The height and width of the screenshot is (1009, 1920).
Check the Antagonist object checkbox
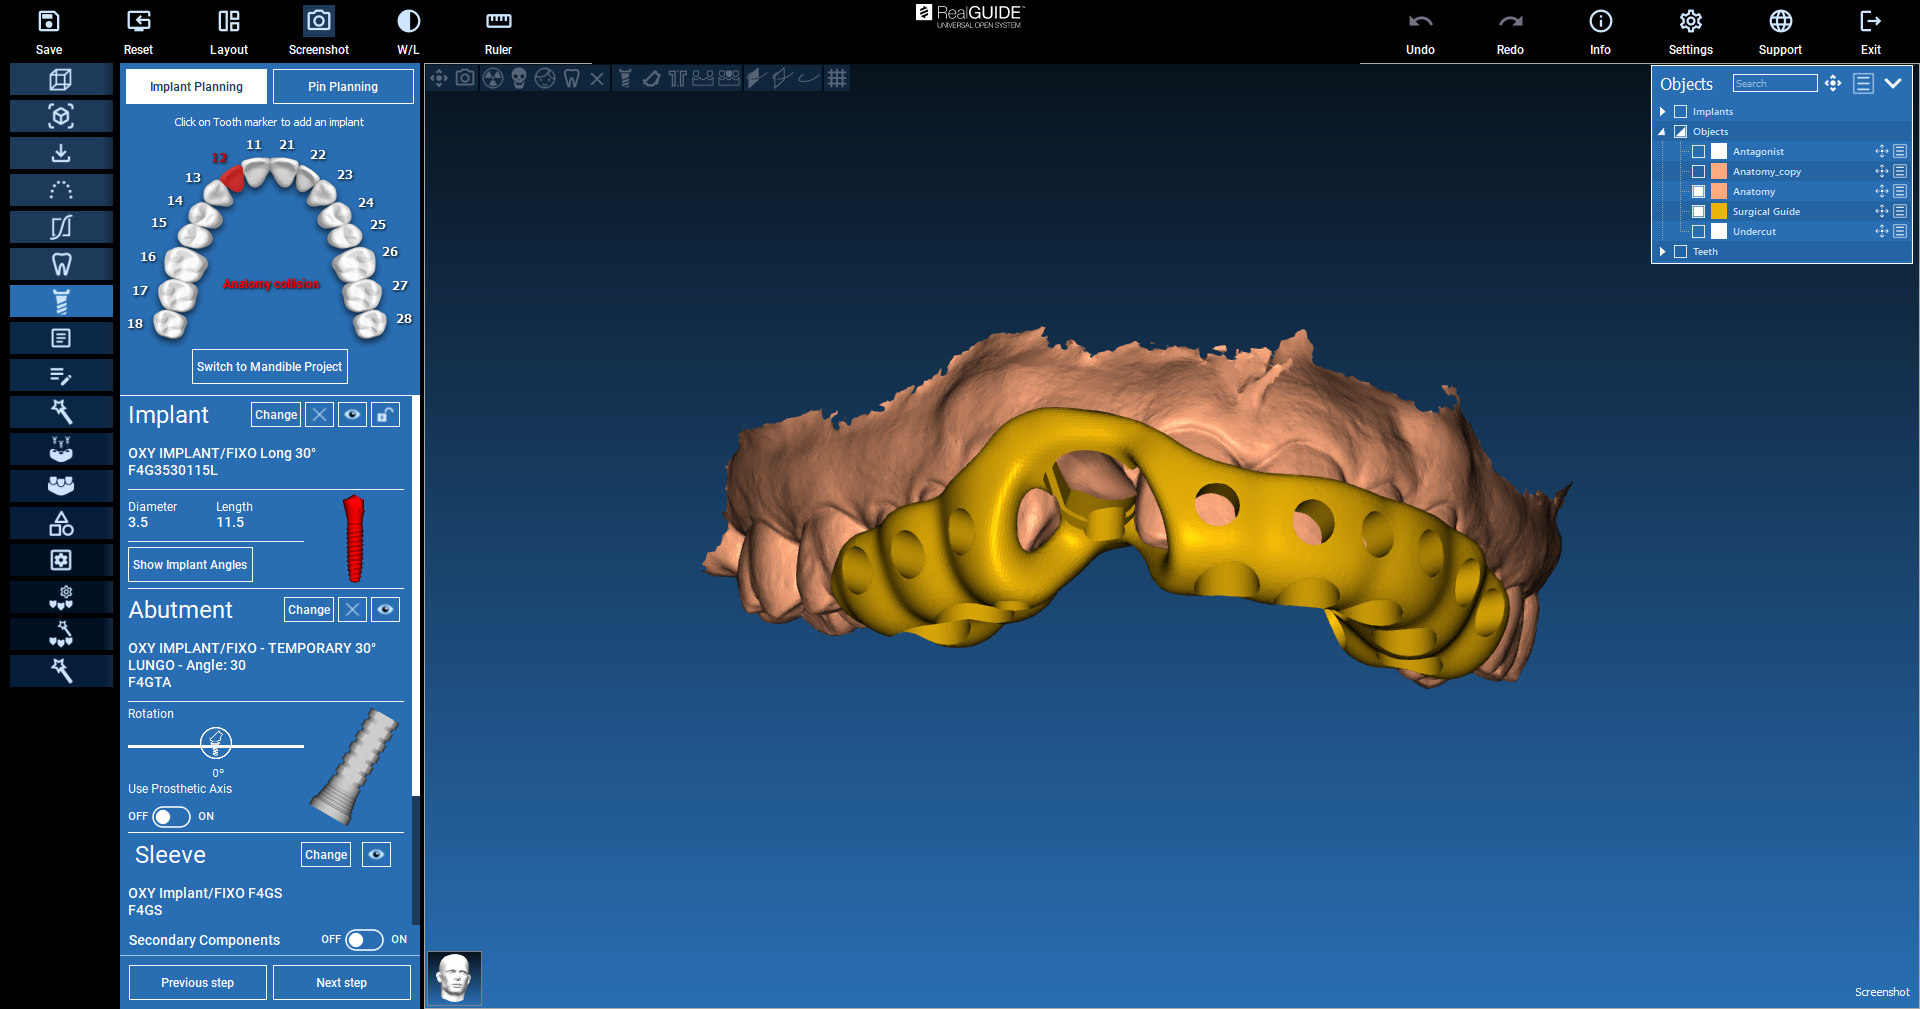point(1698,152)
